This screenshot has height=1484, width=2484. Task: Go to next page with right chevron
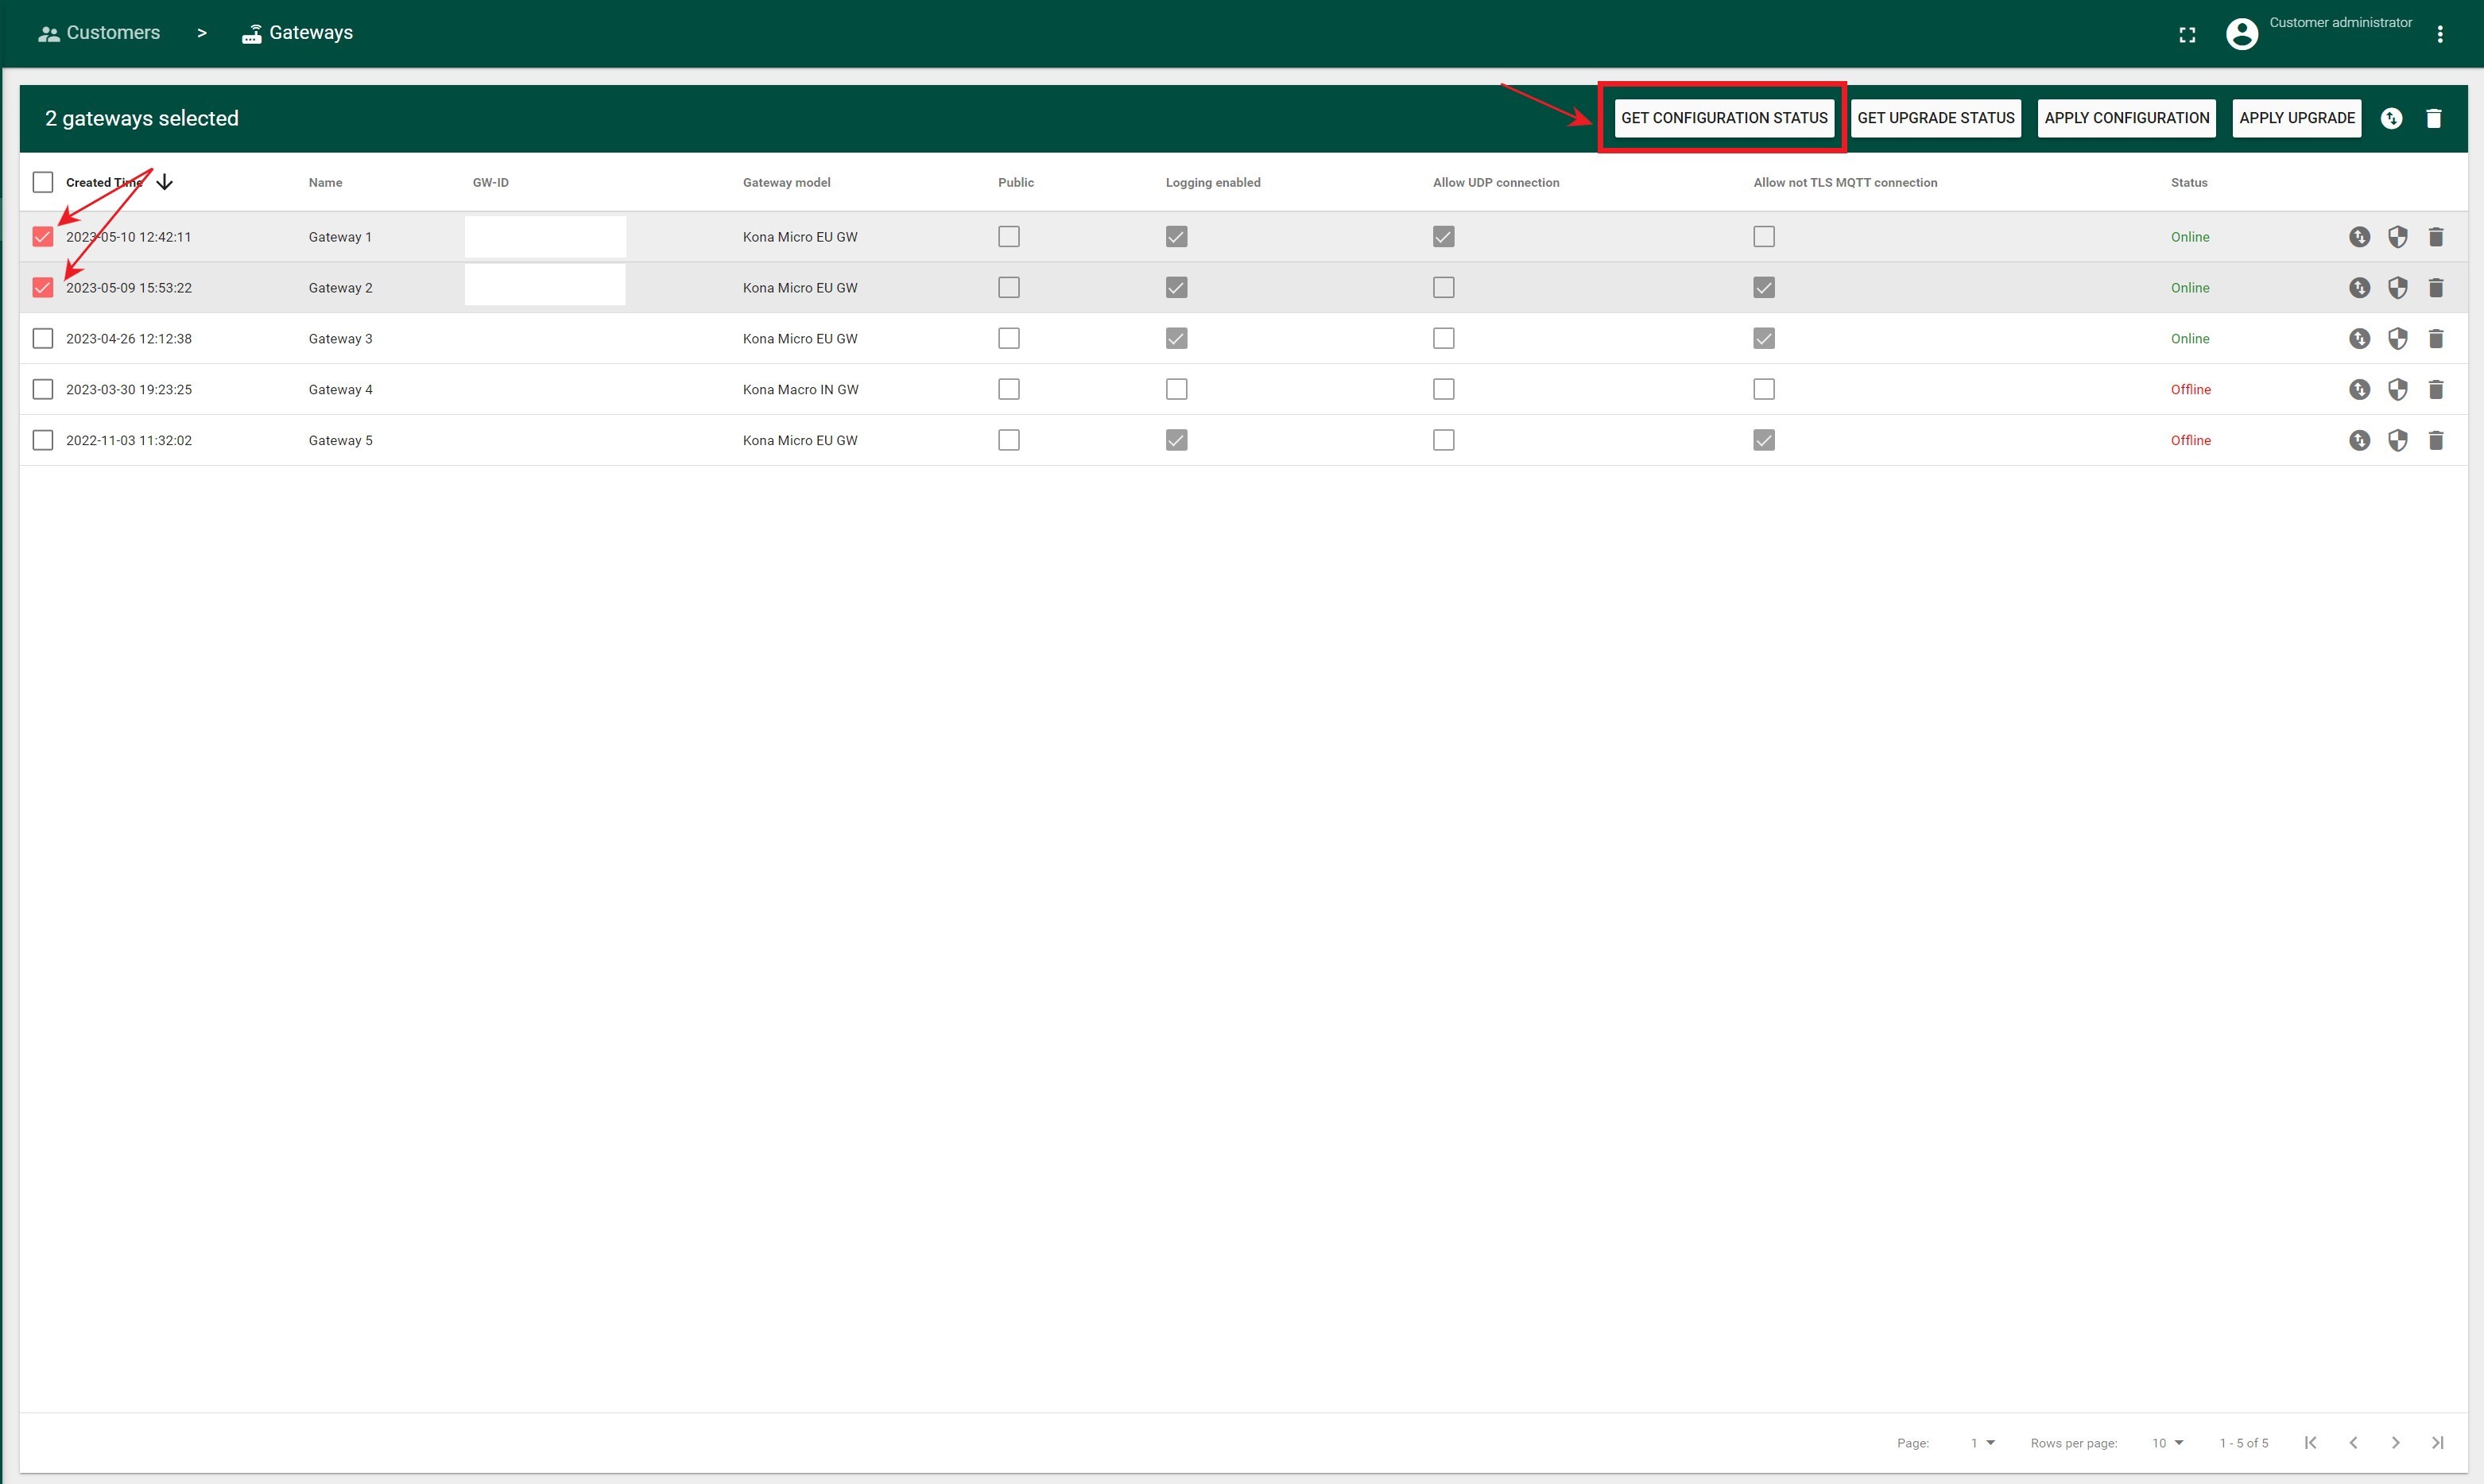(x=2395, y=1442)
